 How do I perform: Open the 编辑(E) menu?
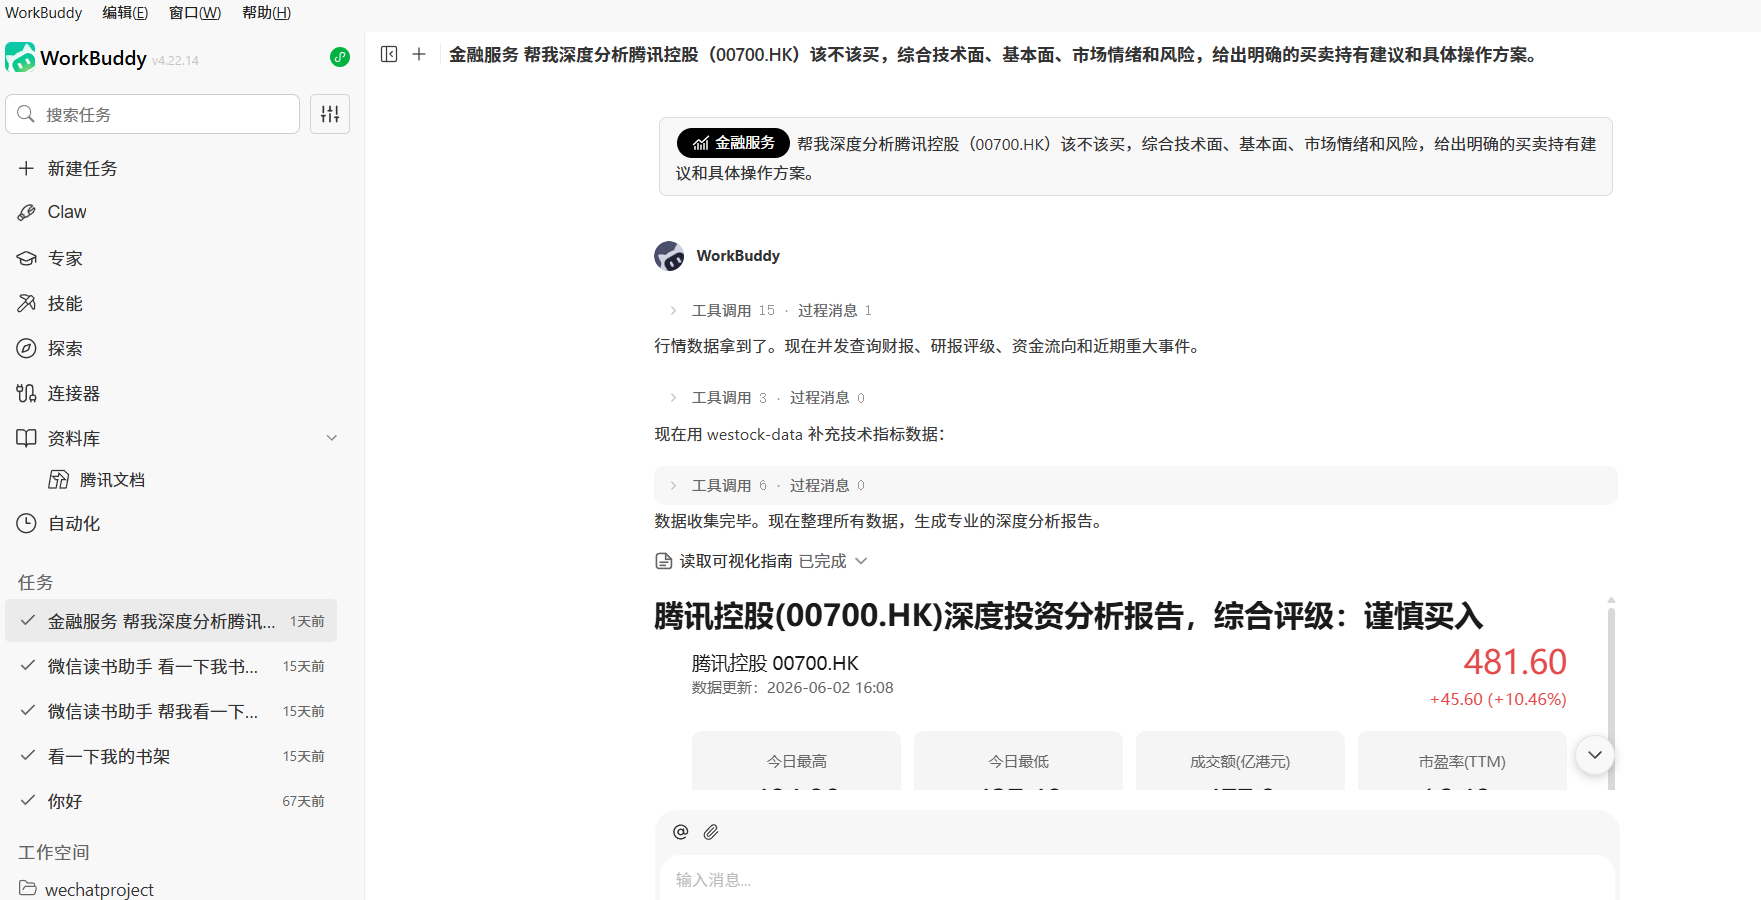(125, 13)
